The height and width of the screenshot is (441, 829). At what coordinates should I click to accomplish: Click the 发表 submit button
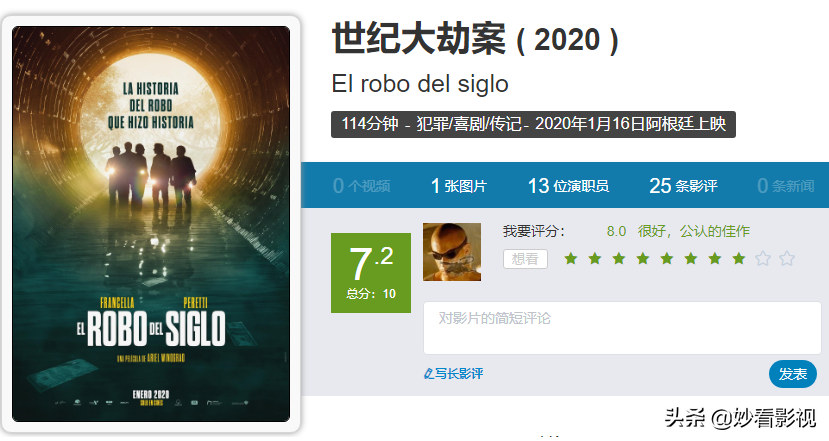tap(793, 374)
